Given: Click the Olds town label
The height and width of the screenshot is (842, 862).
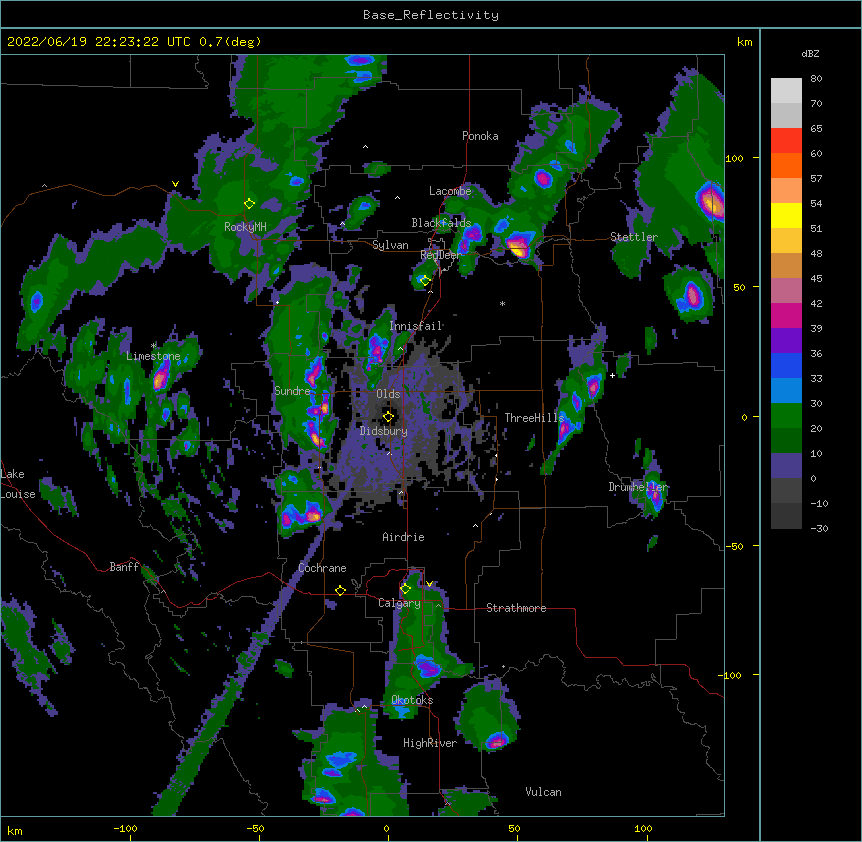Looking at the screenshot, I should [x=388, y=394].
